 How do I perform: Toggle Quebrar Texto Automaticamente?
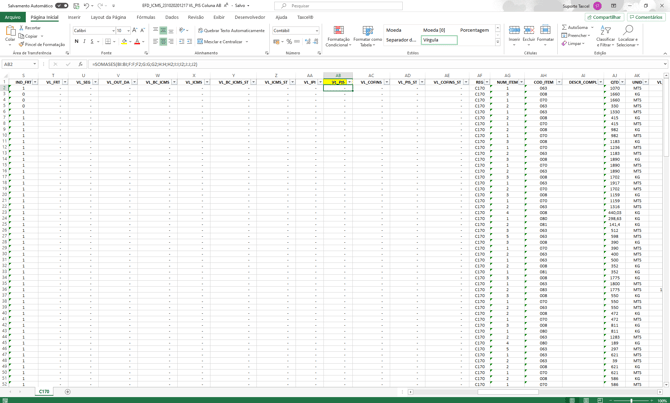(231, 31)
